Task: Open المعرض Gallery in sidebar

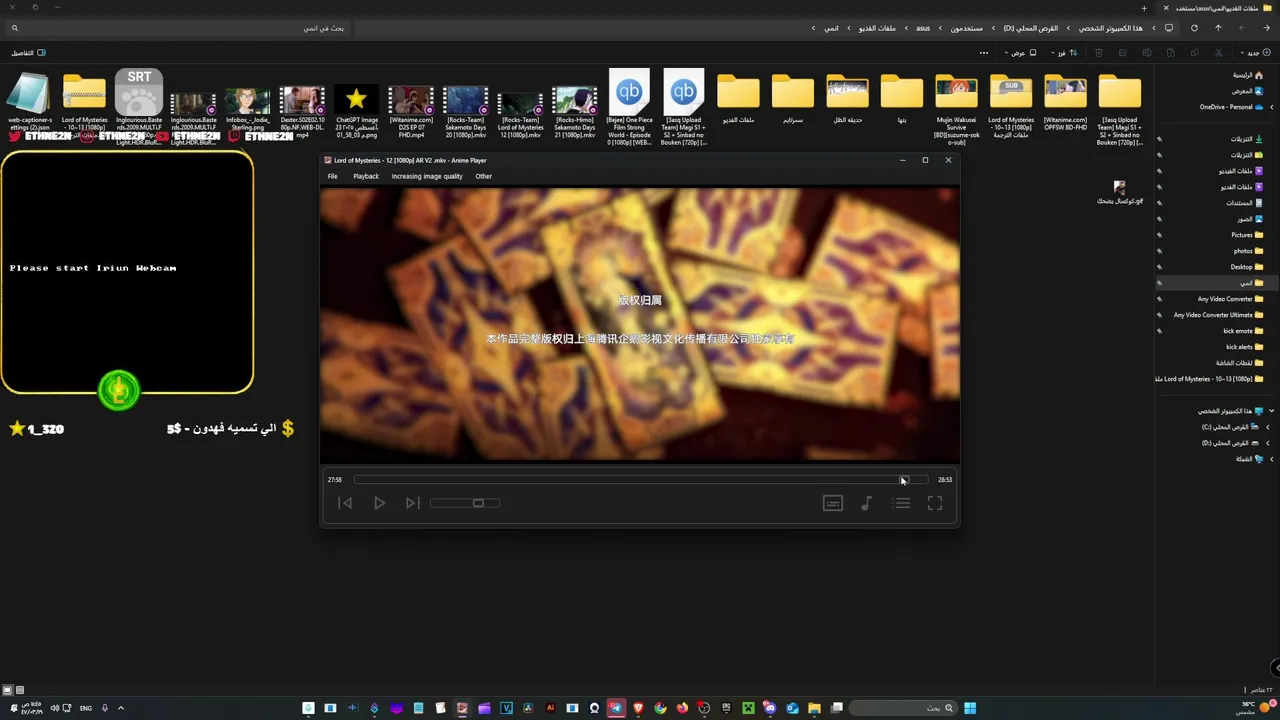Action: pos(1247,91)
